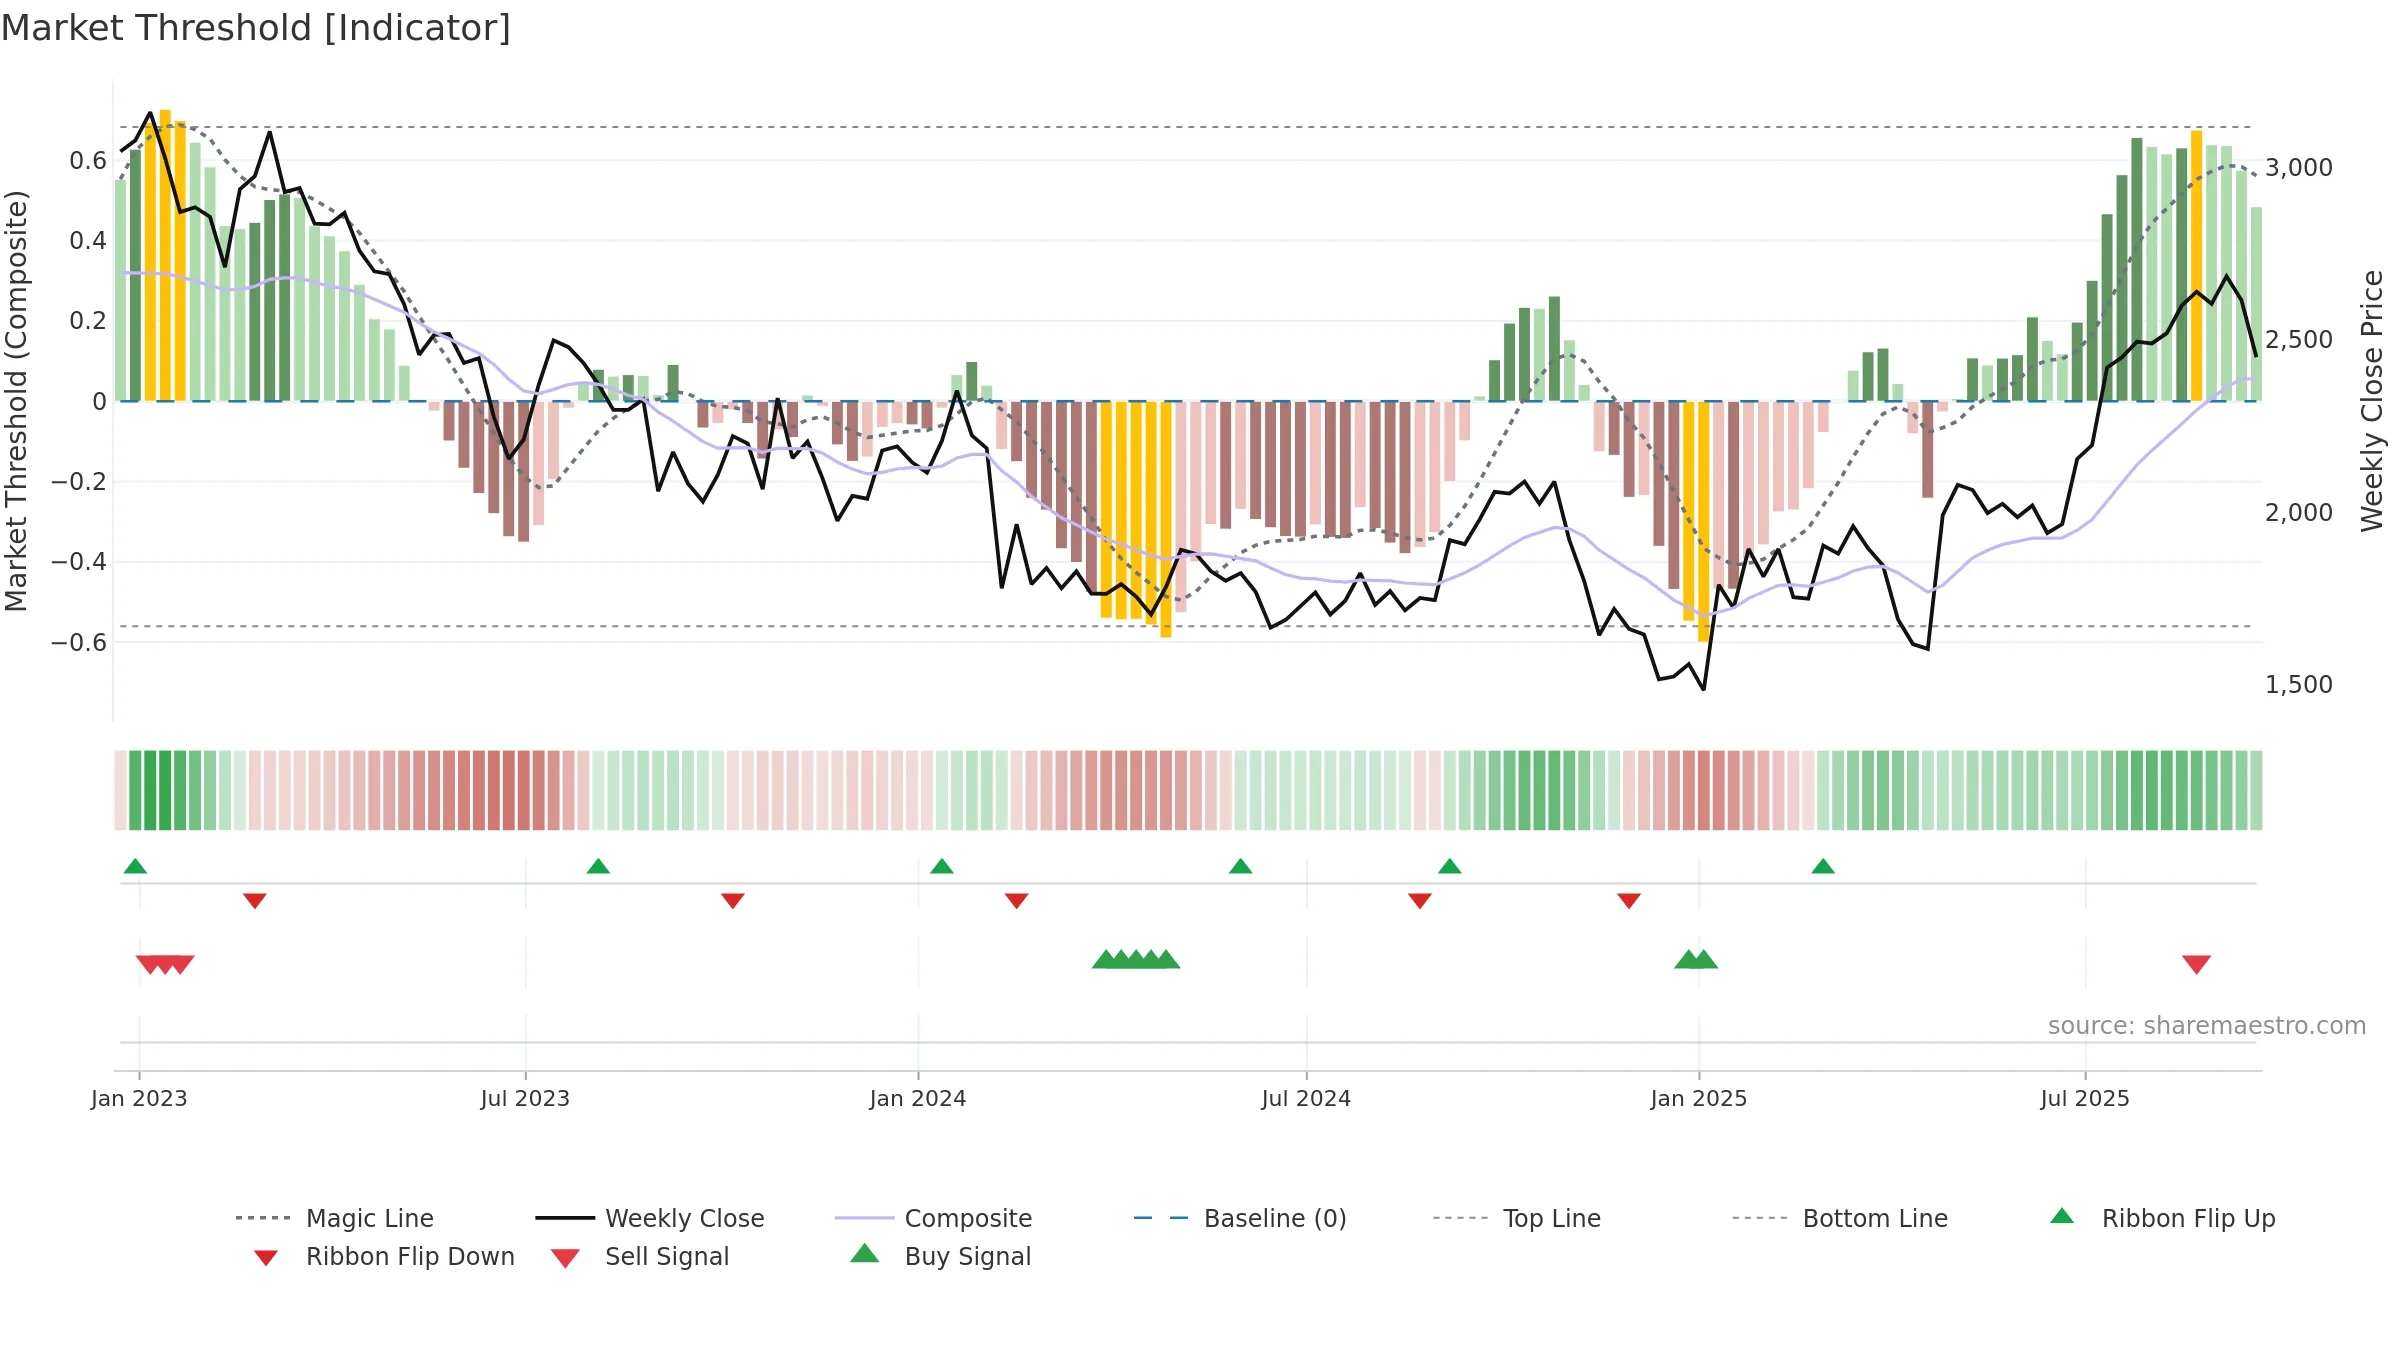This screenshot has width=2400, height=1350.
Task: Click the 2,000 price axis label
Action: pos(2299,513)
